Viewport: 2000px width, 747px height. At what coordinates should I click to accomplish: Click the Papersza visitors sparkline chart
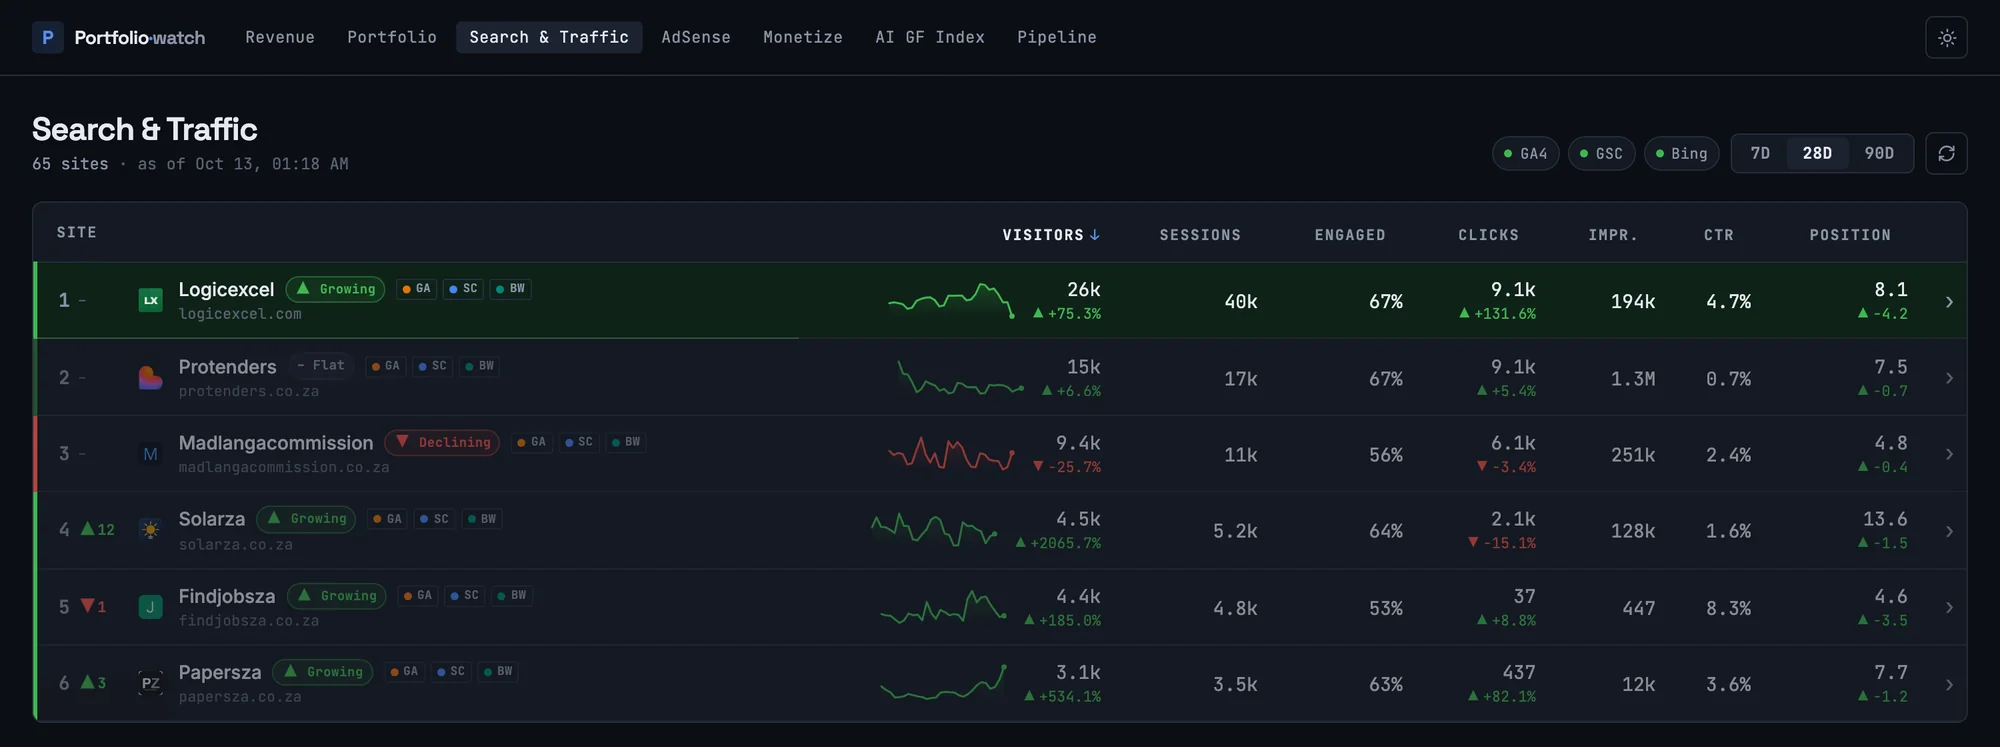(x=943, y=682)
